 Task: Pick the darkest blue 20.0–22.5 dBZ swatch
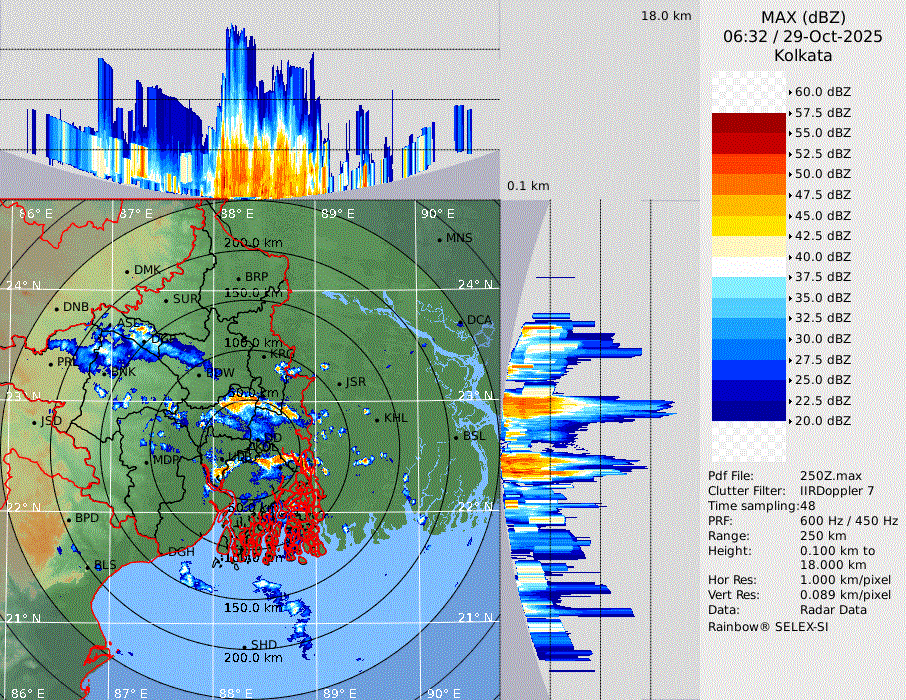(748, 411)
